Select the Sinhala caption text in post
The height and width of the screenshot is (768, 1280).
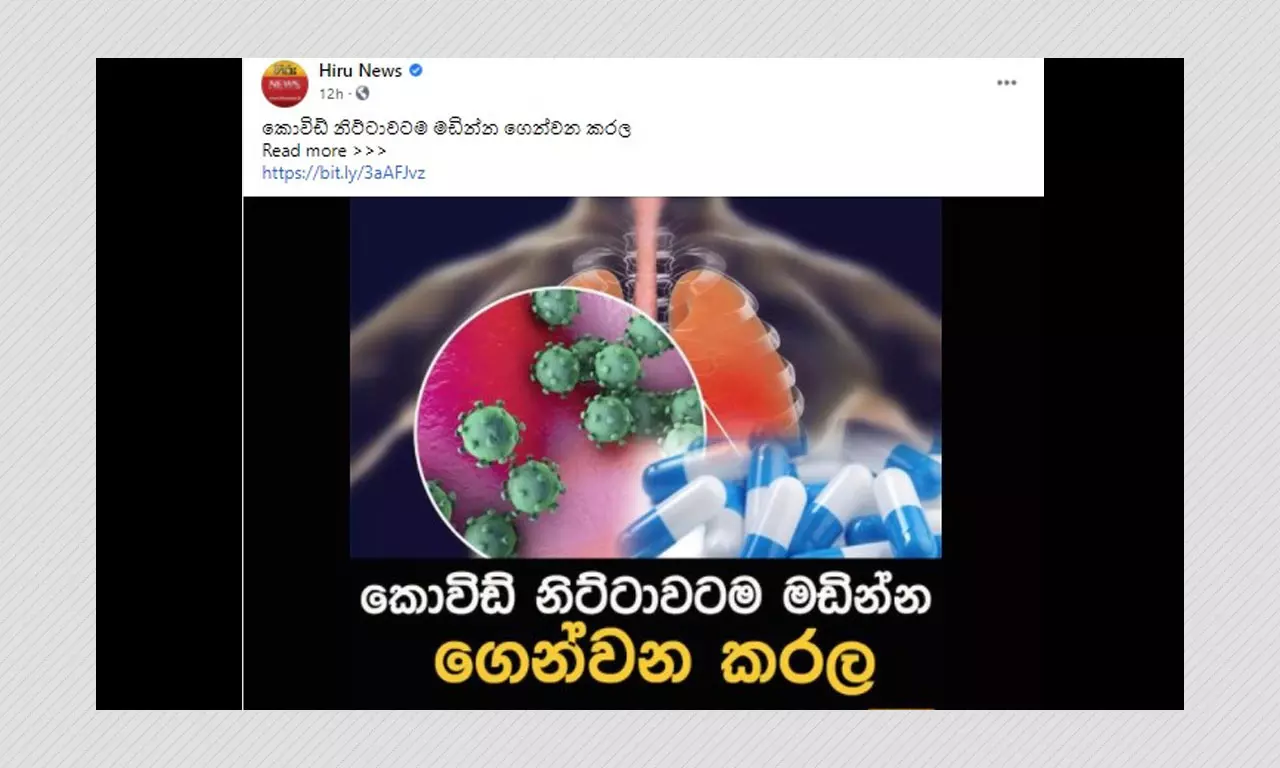[x=446, y=128]
